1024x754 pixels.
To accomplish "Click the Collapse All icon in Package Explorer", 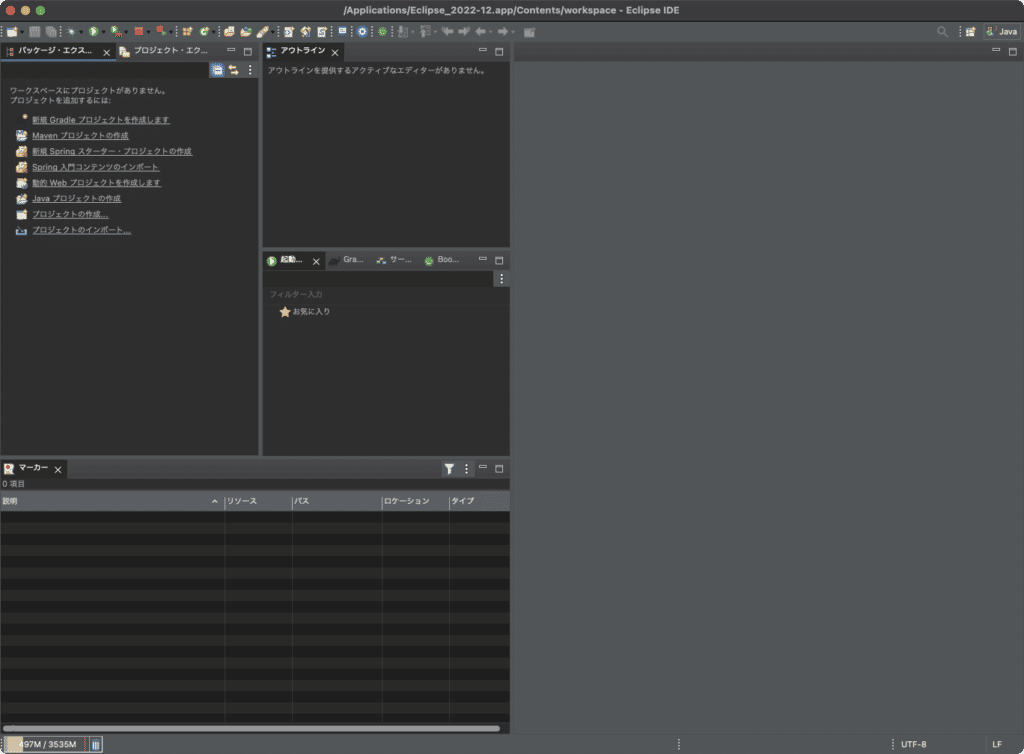I will click(x=217, y=70).
